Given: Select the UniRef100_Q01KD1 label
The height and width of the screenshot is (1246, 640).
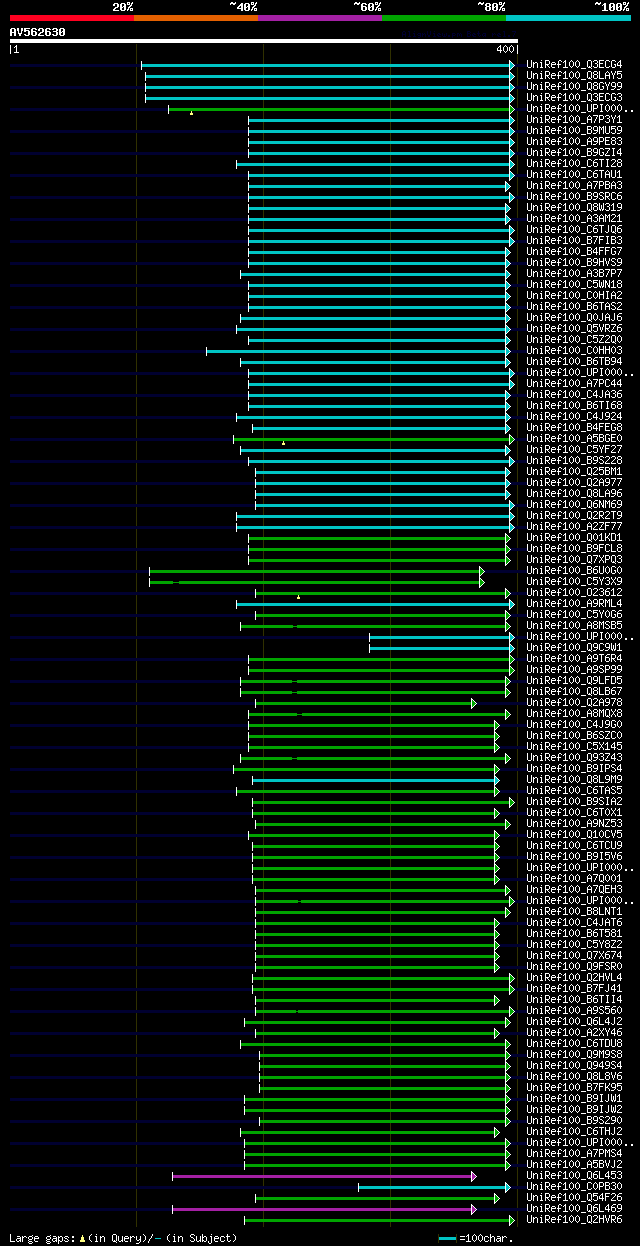Looking at the screenshot, I should [x=574, y=538].
